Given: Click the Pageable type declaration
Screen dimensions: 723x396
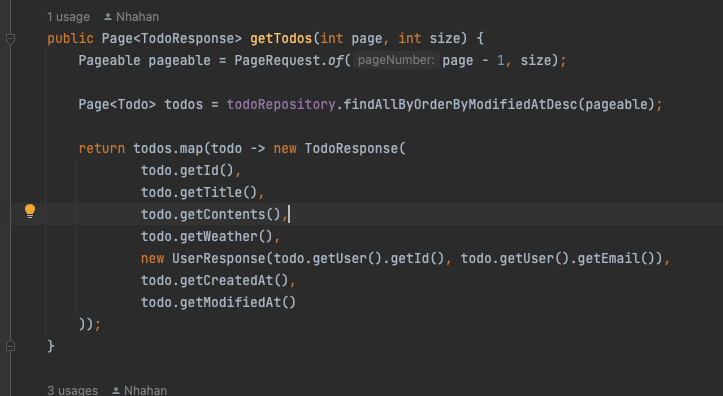Looking at the screenshot, I should coord(109,60).
